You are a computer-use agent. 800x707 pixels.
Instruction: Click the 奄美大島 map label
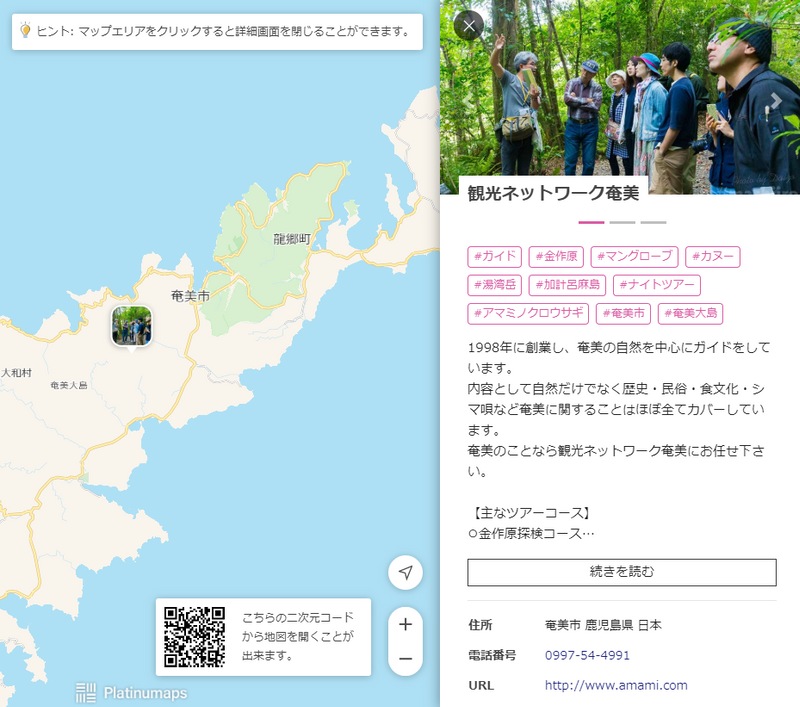pos(69,385)
